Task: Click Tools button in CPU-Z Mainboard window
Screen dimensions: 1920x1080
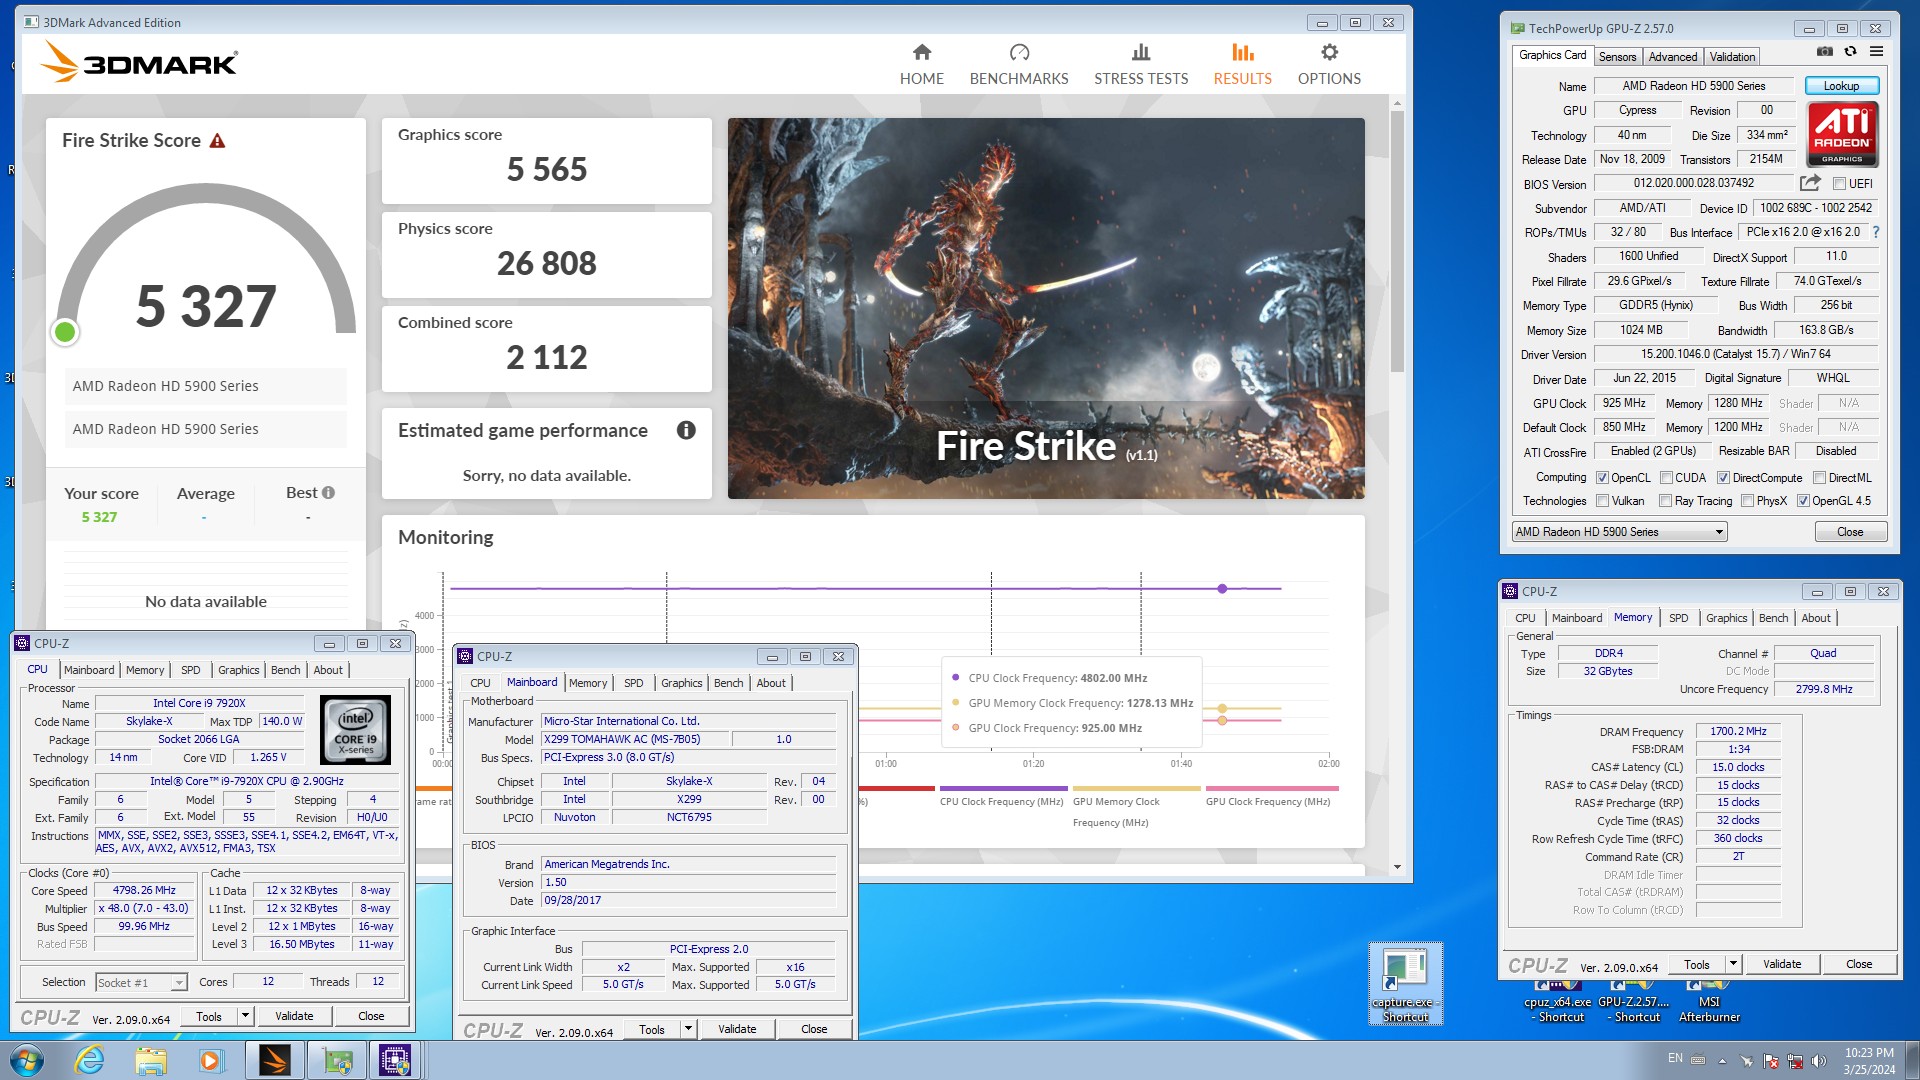Action: point(651,1029)
